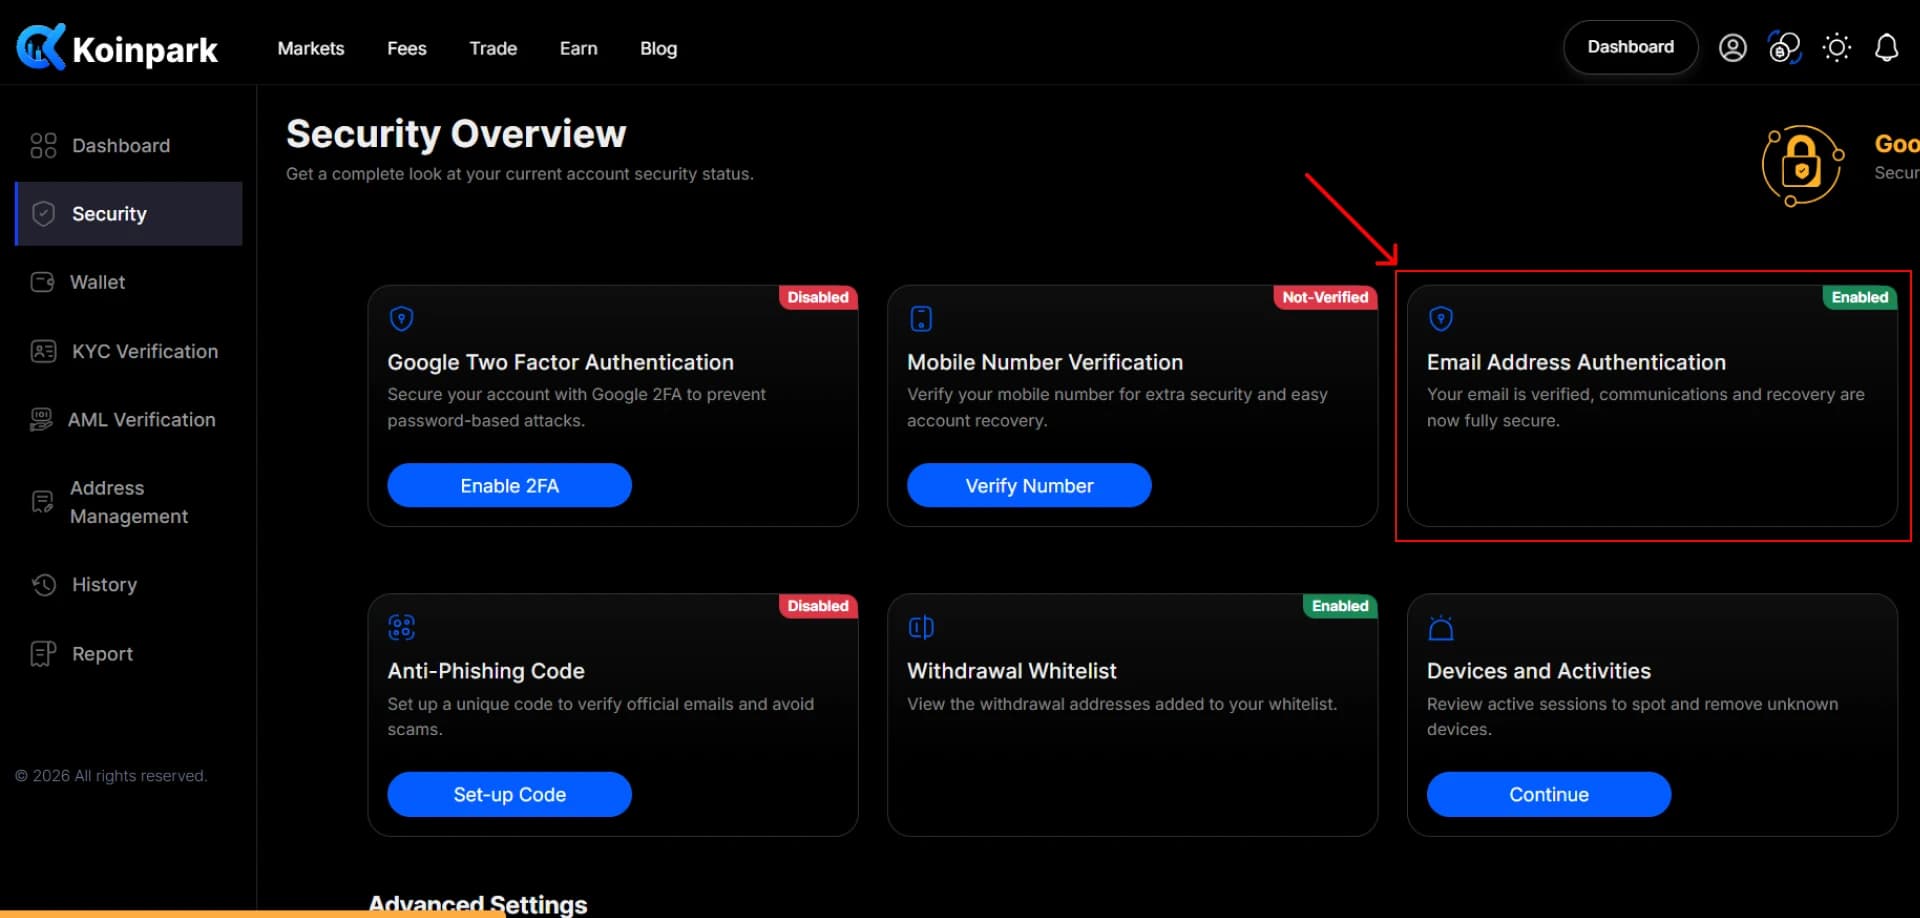Click the Koinpark logo

point(117,47)
